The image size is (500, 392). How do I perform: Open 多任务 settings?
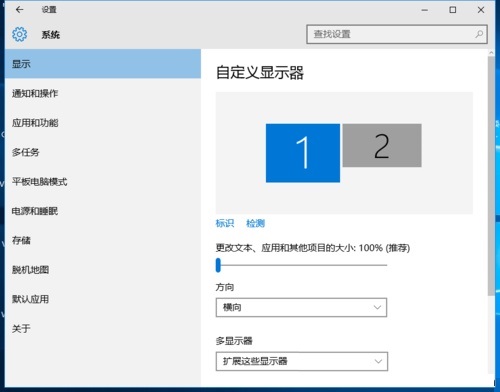coord(103,152)
